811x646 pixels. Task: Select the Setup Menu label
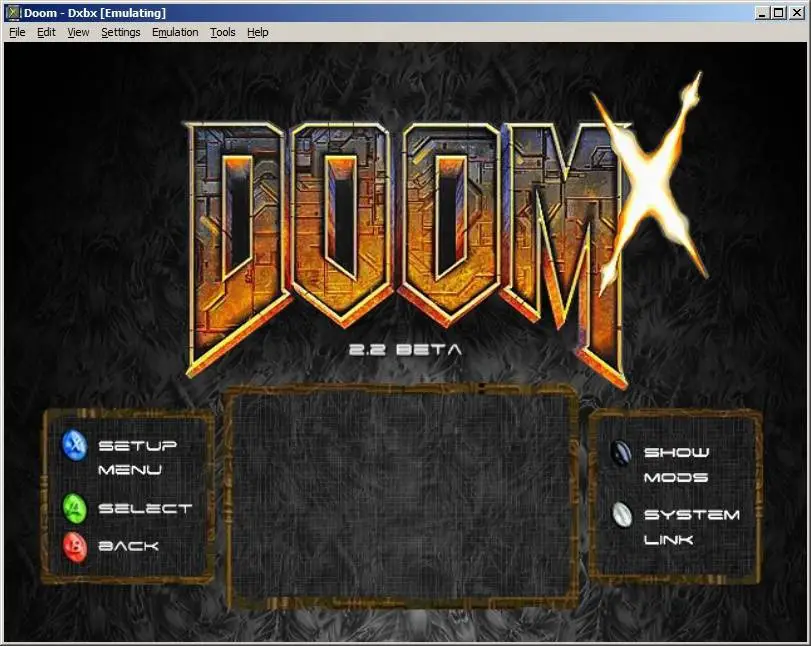pyautogui.click(x=138, y=457)
